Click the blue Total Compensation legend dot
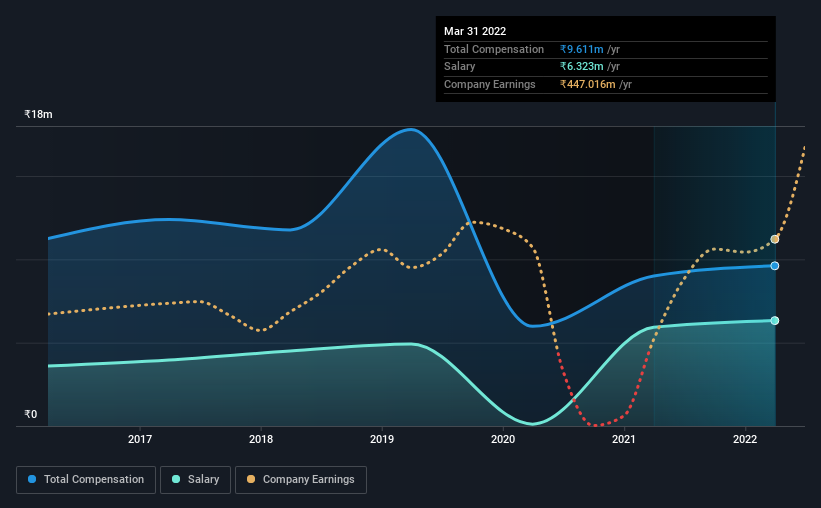This screenshot has width=821, height=508. pyautogui.click(x=32, y=479)
